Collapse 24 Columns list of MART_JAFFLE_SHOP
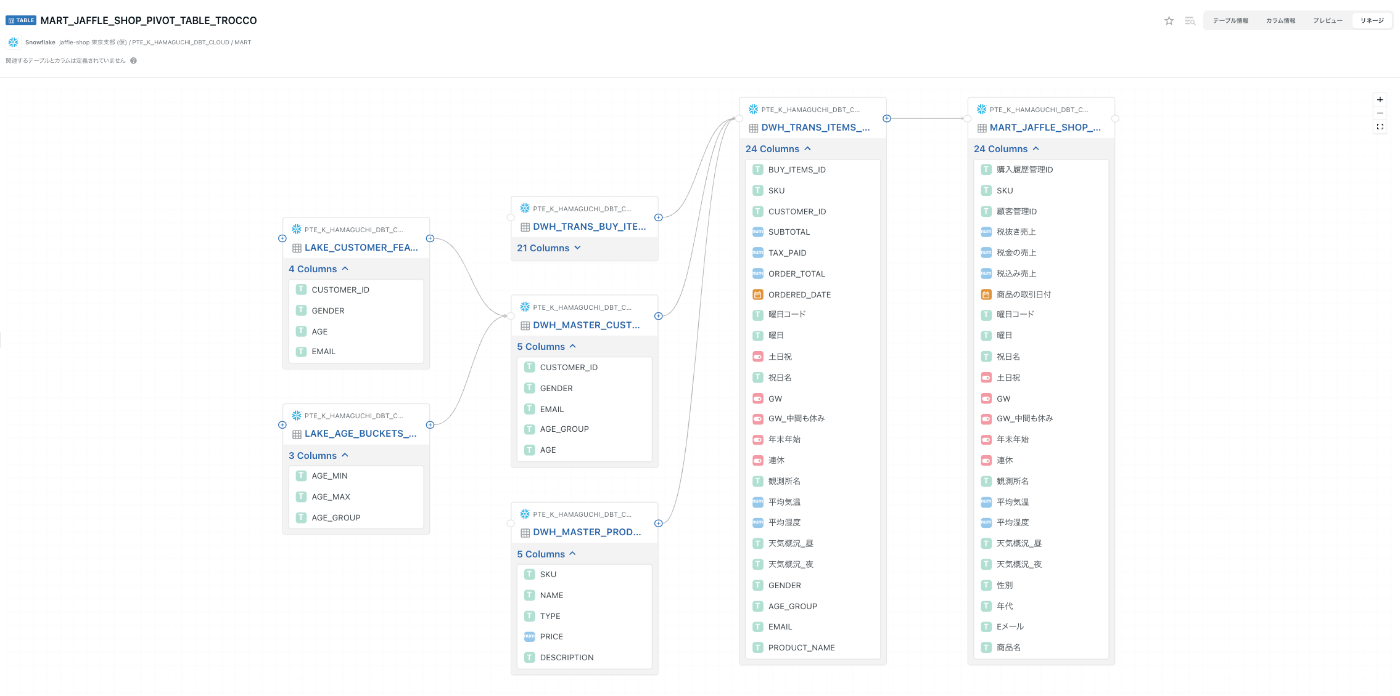 pyautogui.click(x=1008, y=149)
